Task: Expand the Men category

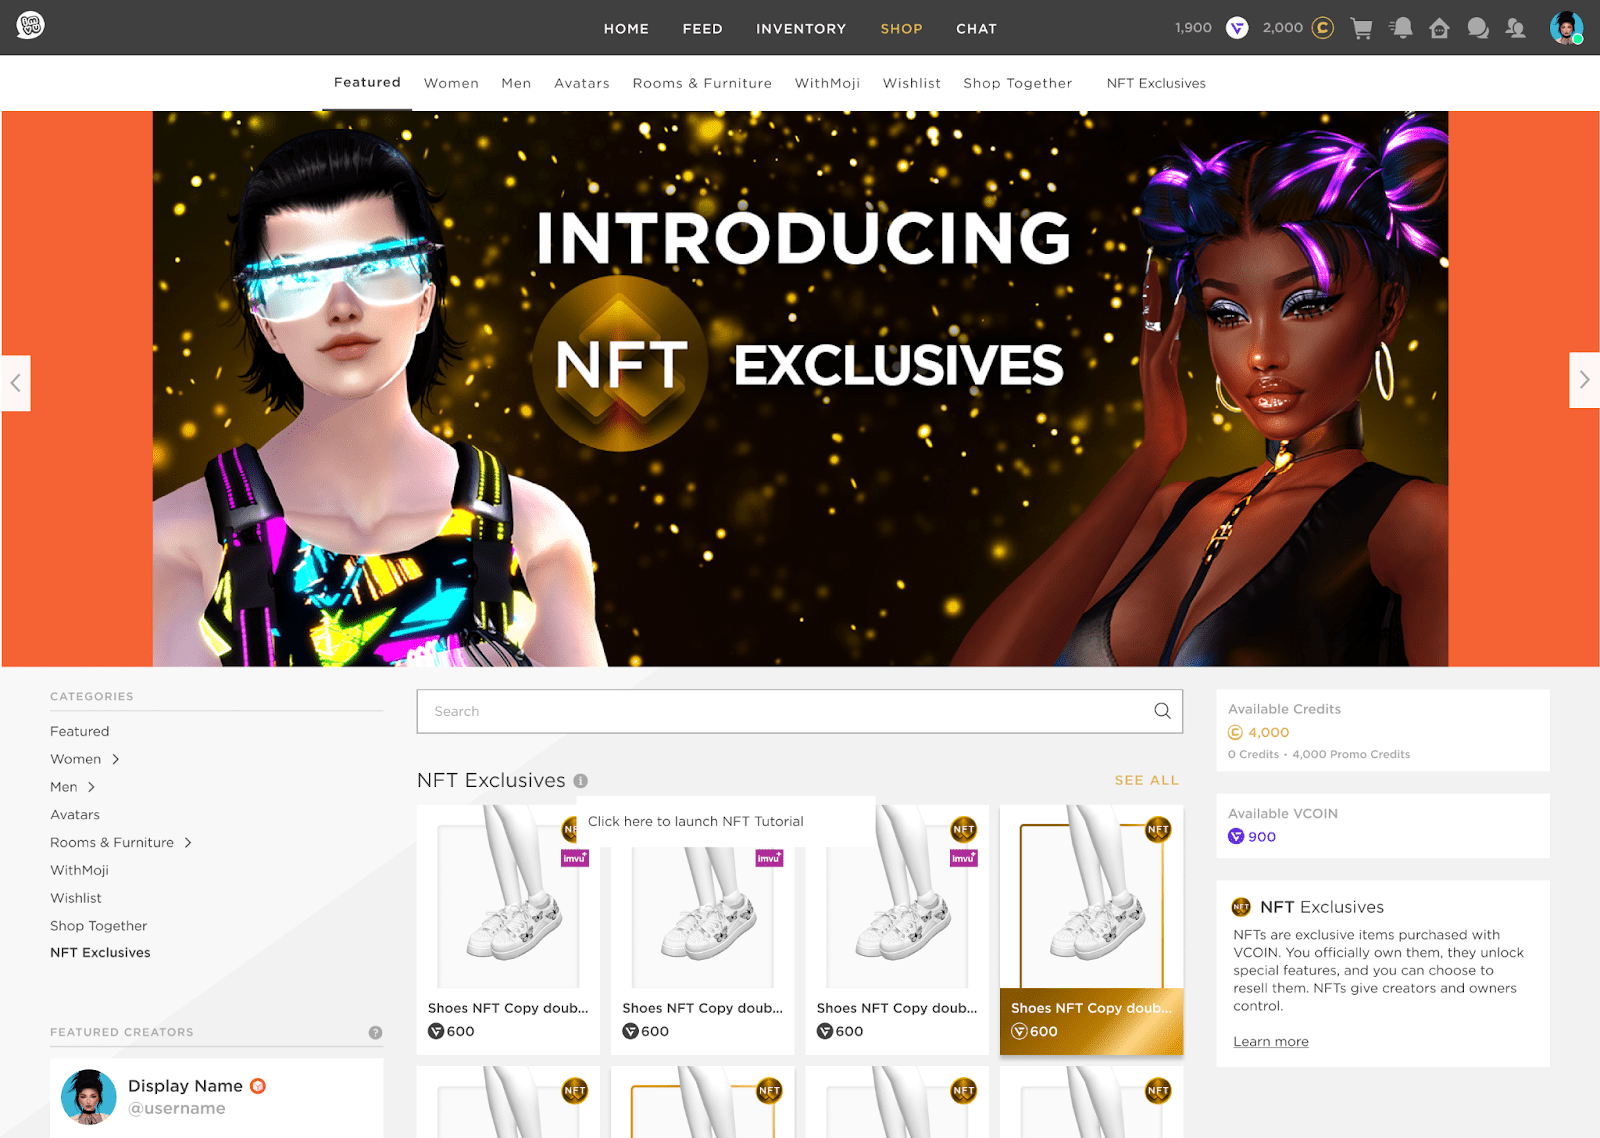Action: tap(88, 787)
